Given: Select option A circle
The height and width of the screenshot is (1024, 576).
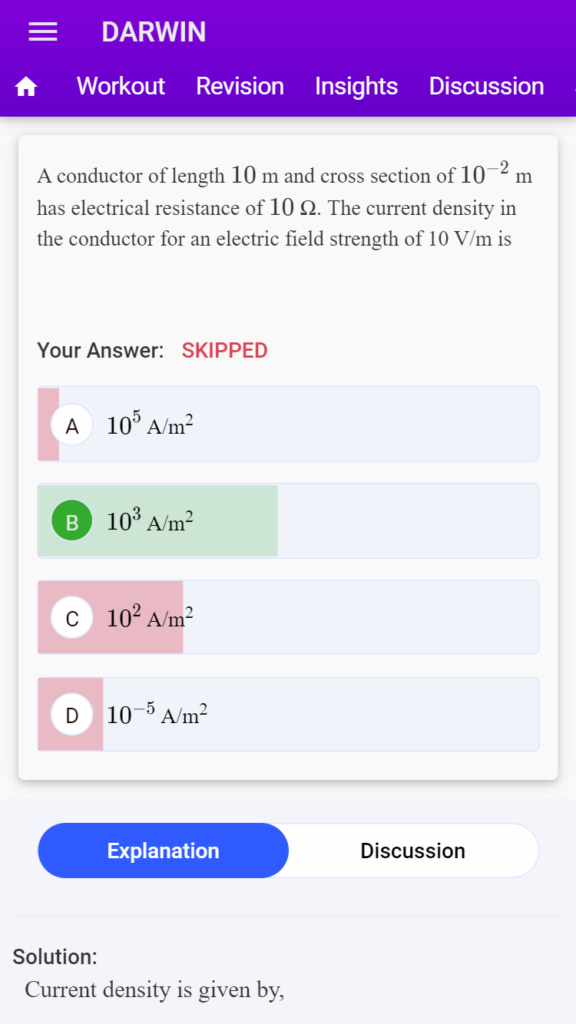Looking at the screenshot, I should click(x=72, y=425).
